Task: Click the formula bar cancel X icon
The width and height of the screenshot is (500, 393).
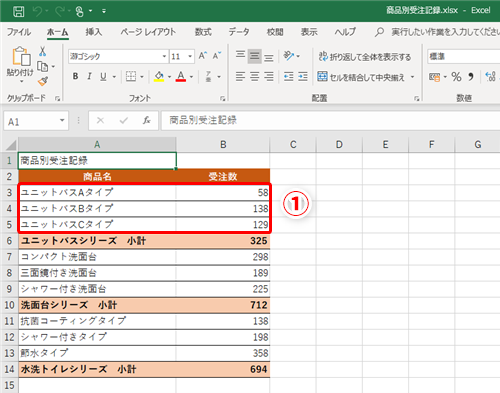Action: [100, 120]
